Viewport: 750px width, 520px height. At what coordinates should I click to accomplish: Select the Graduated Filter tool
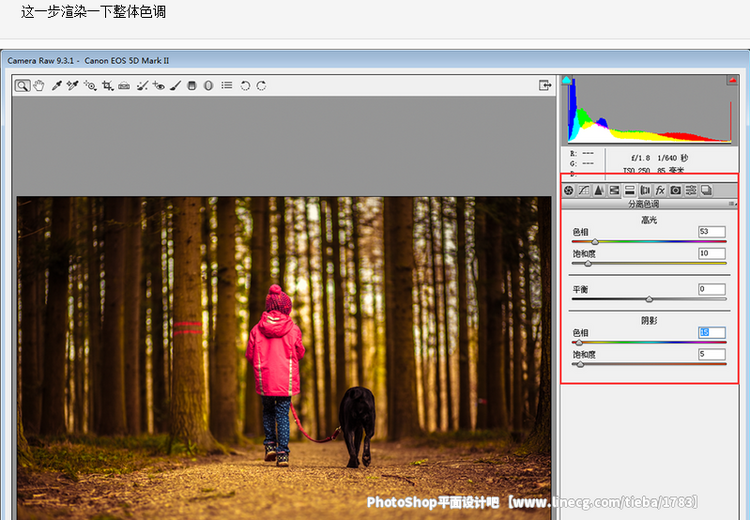pos(192,86)
